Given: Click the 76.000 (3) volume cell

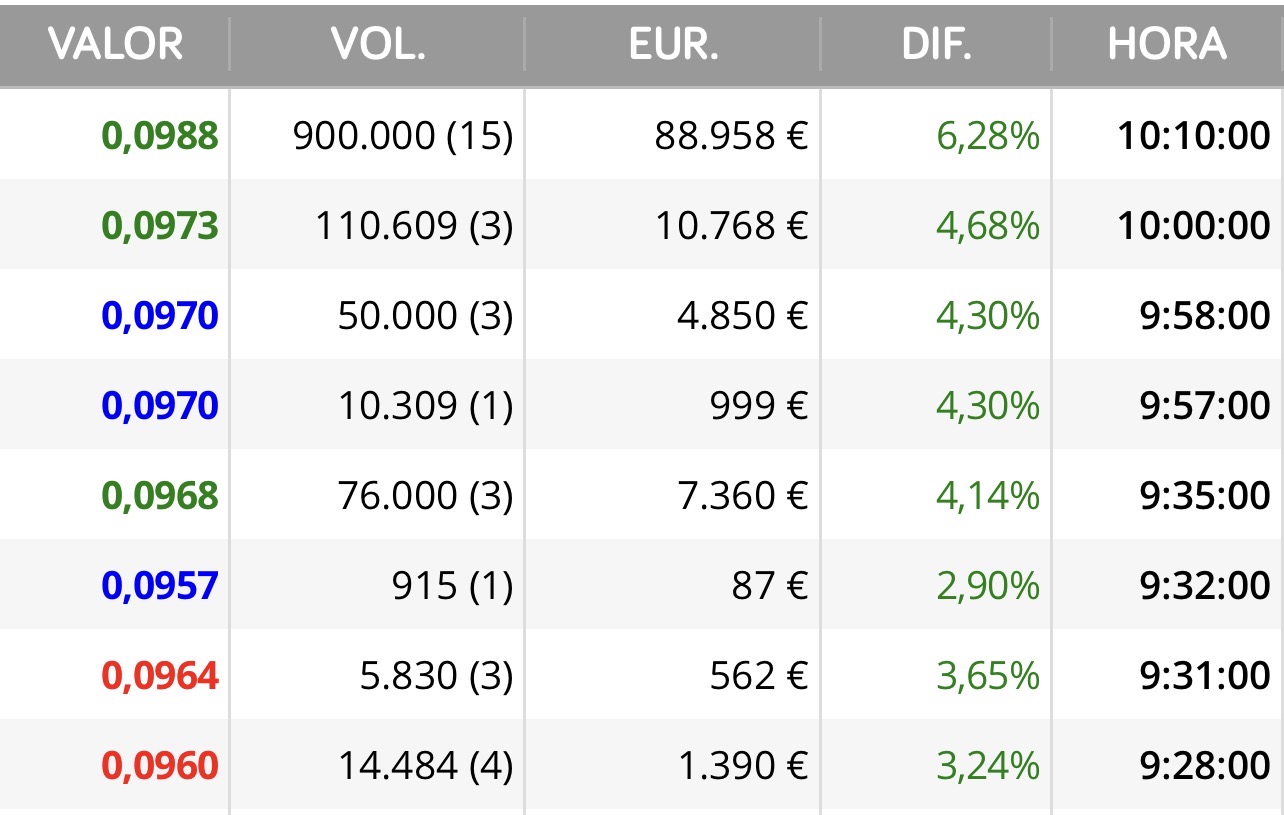Looking at the screenshot, I should pos(425,496).
